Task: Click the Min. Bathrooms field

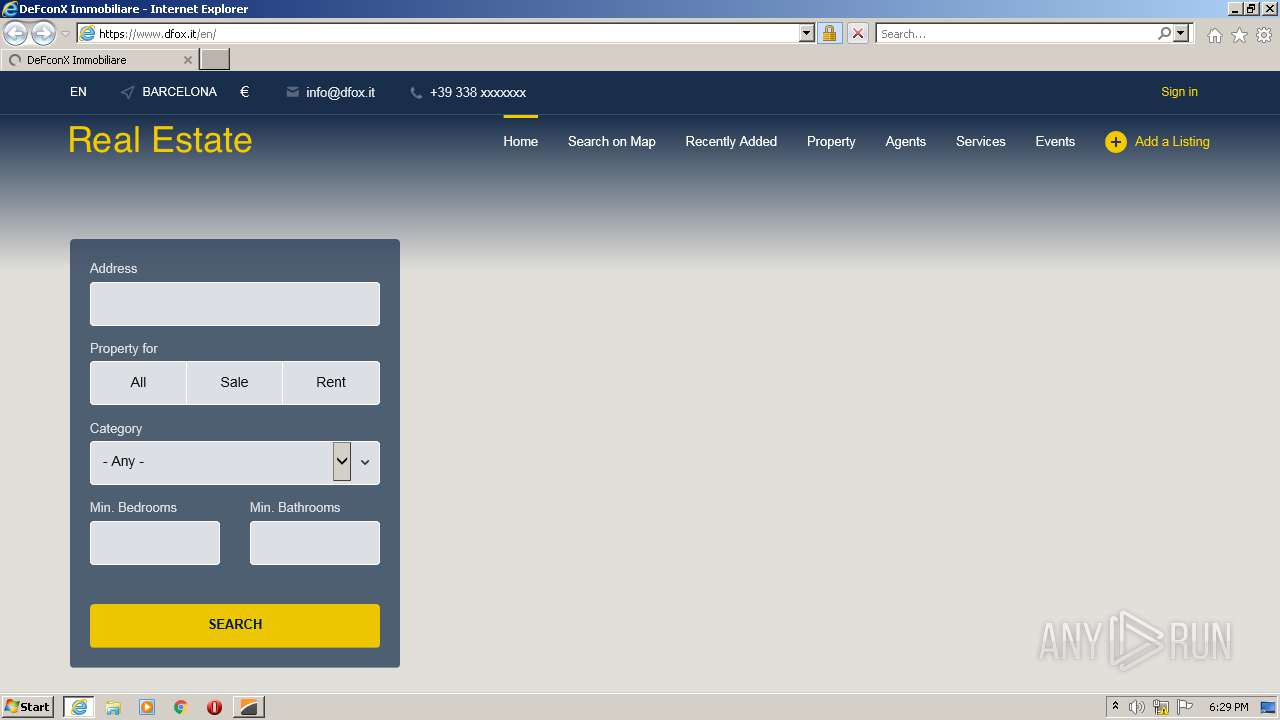Action: (315, 543)
